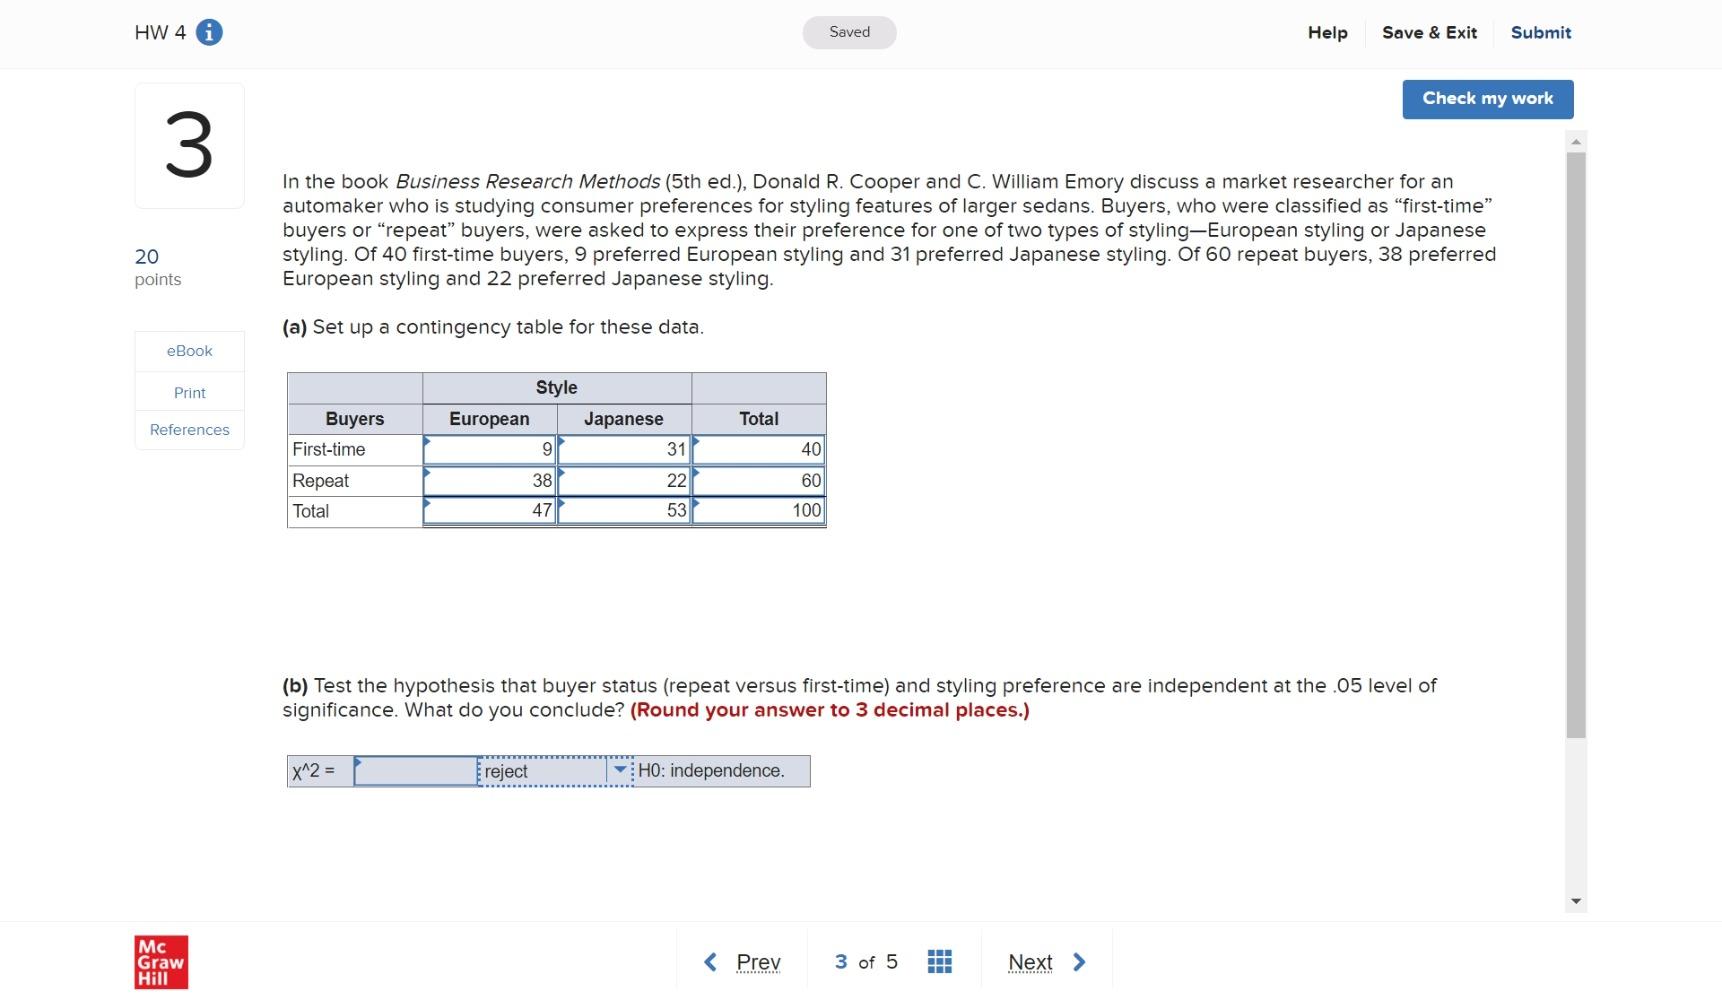
Task: Open the eBook link
Action: 189,350
